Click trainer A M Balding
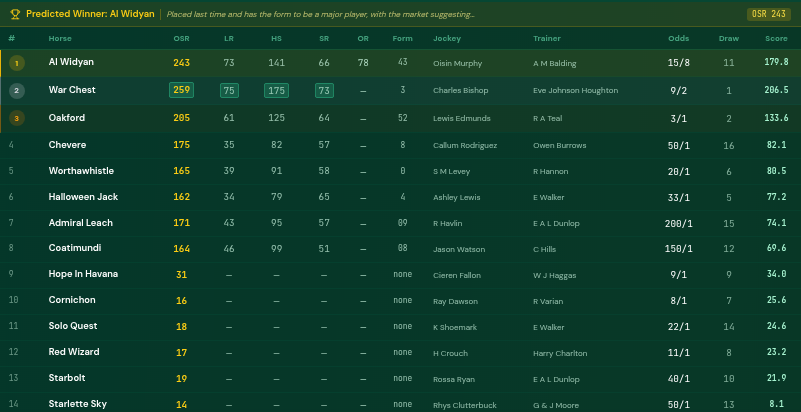The height and width of the screenshot is (412, 801). [x=555, y=64]
